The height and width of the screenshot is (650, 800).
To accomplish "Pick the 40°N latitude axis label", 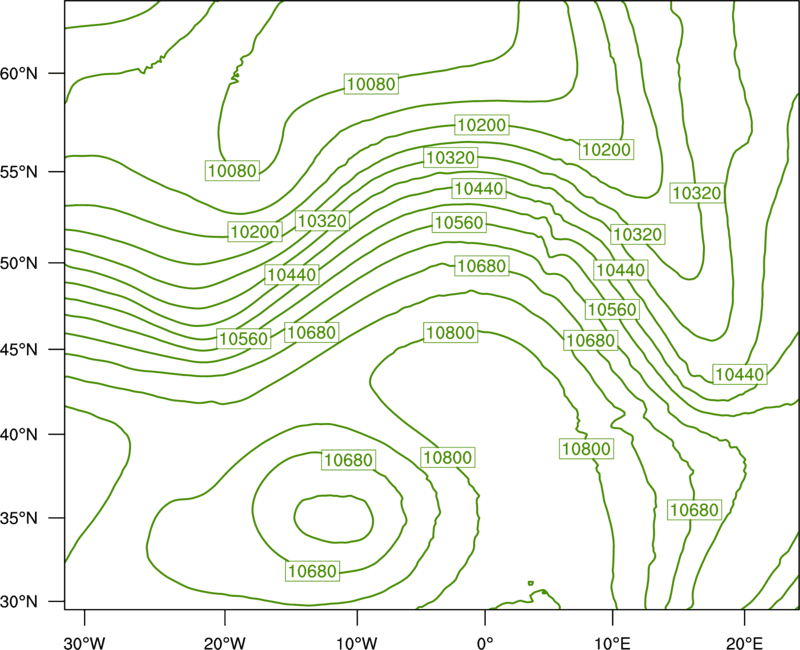I will point(19,435).
